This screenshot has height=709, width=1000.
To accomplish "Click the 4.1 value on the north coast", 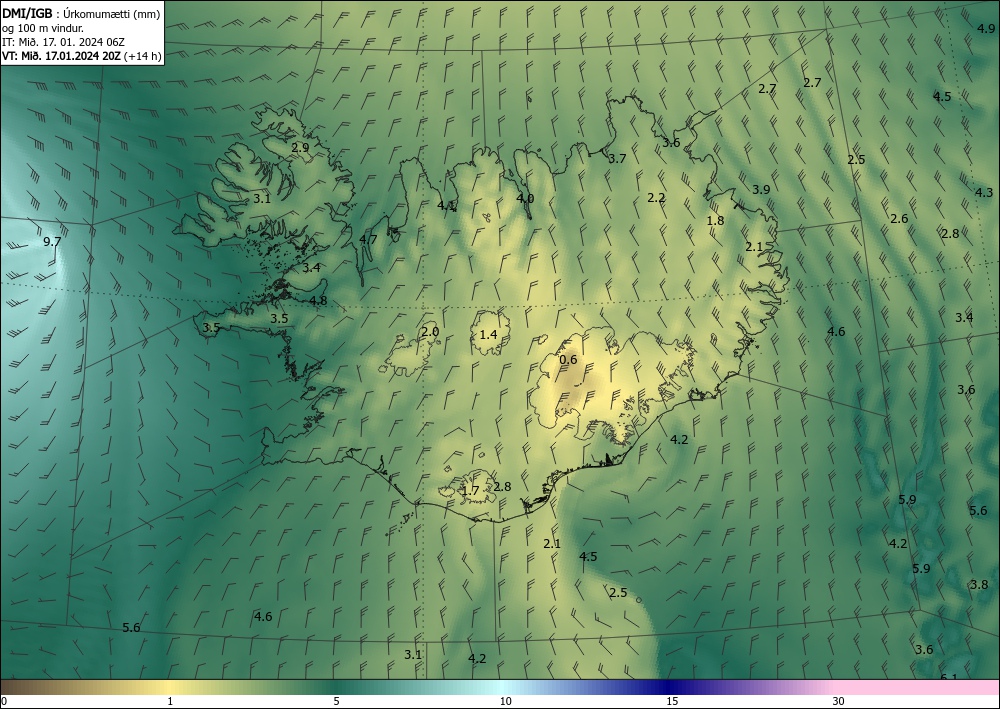I will tap(446, 205).
